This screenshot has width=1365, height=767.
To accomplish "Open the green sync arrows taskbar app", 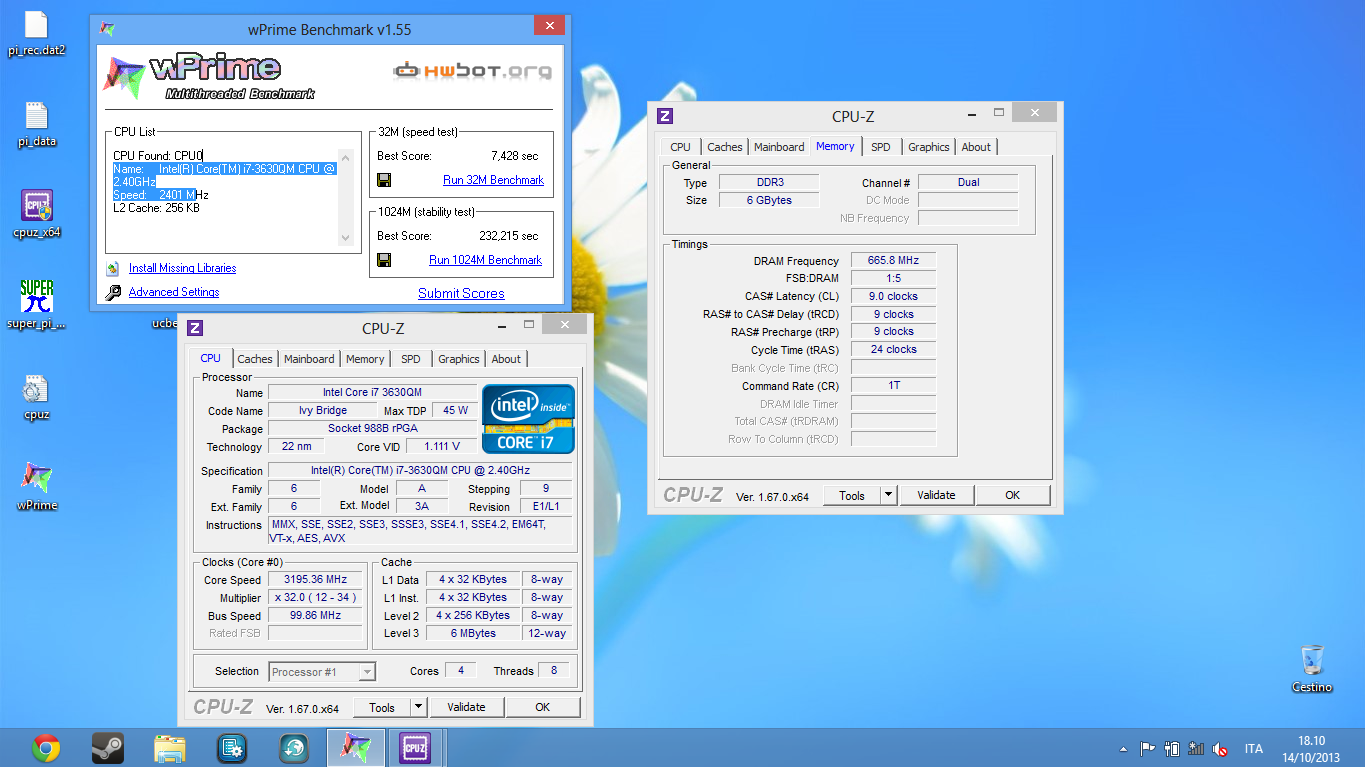I will (x=294, y=748).
